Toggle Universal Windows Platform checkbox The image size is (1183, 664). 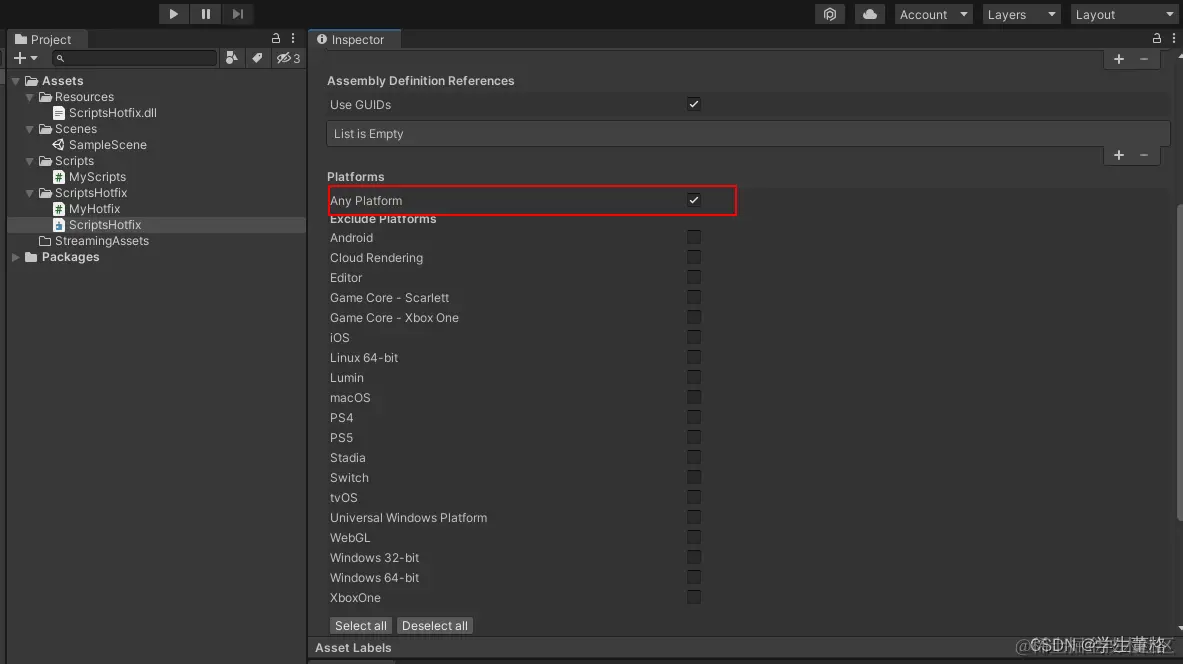694,517
